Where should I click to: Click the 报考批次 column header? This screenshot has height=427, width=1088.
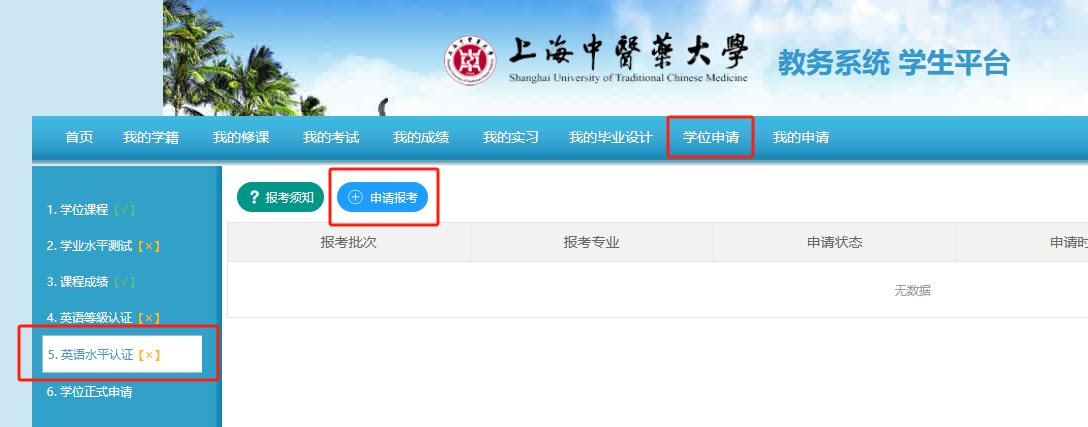click(x=348, y=242)
